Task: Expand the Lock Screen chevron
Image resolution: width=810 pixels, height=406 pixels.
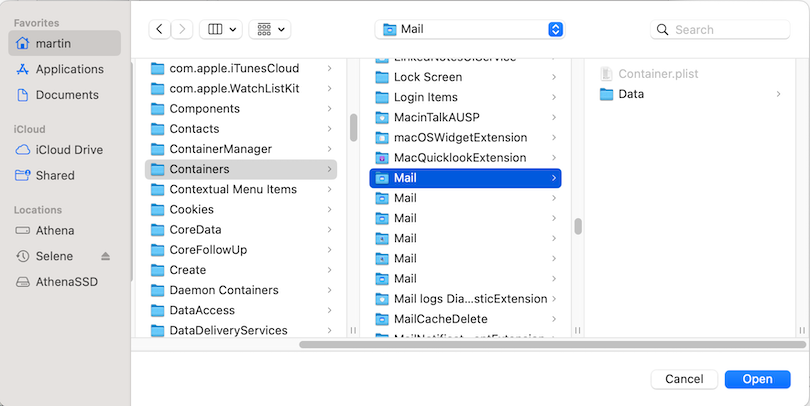Action: click(554, 77)
